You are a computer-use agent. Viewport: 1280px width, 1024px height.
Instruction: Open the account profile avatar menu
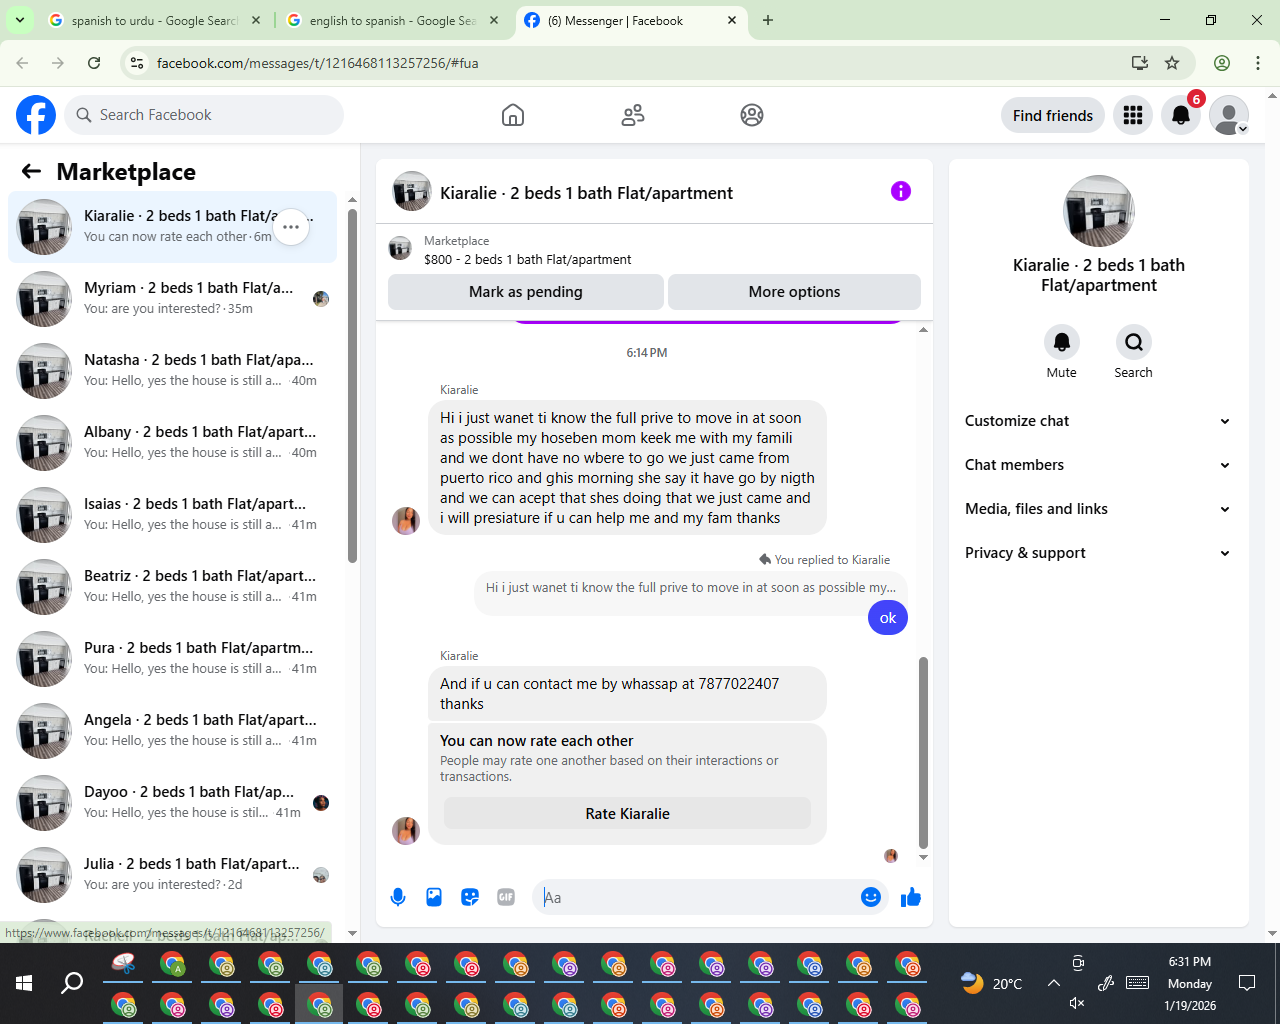tap(1229, 115)
